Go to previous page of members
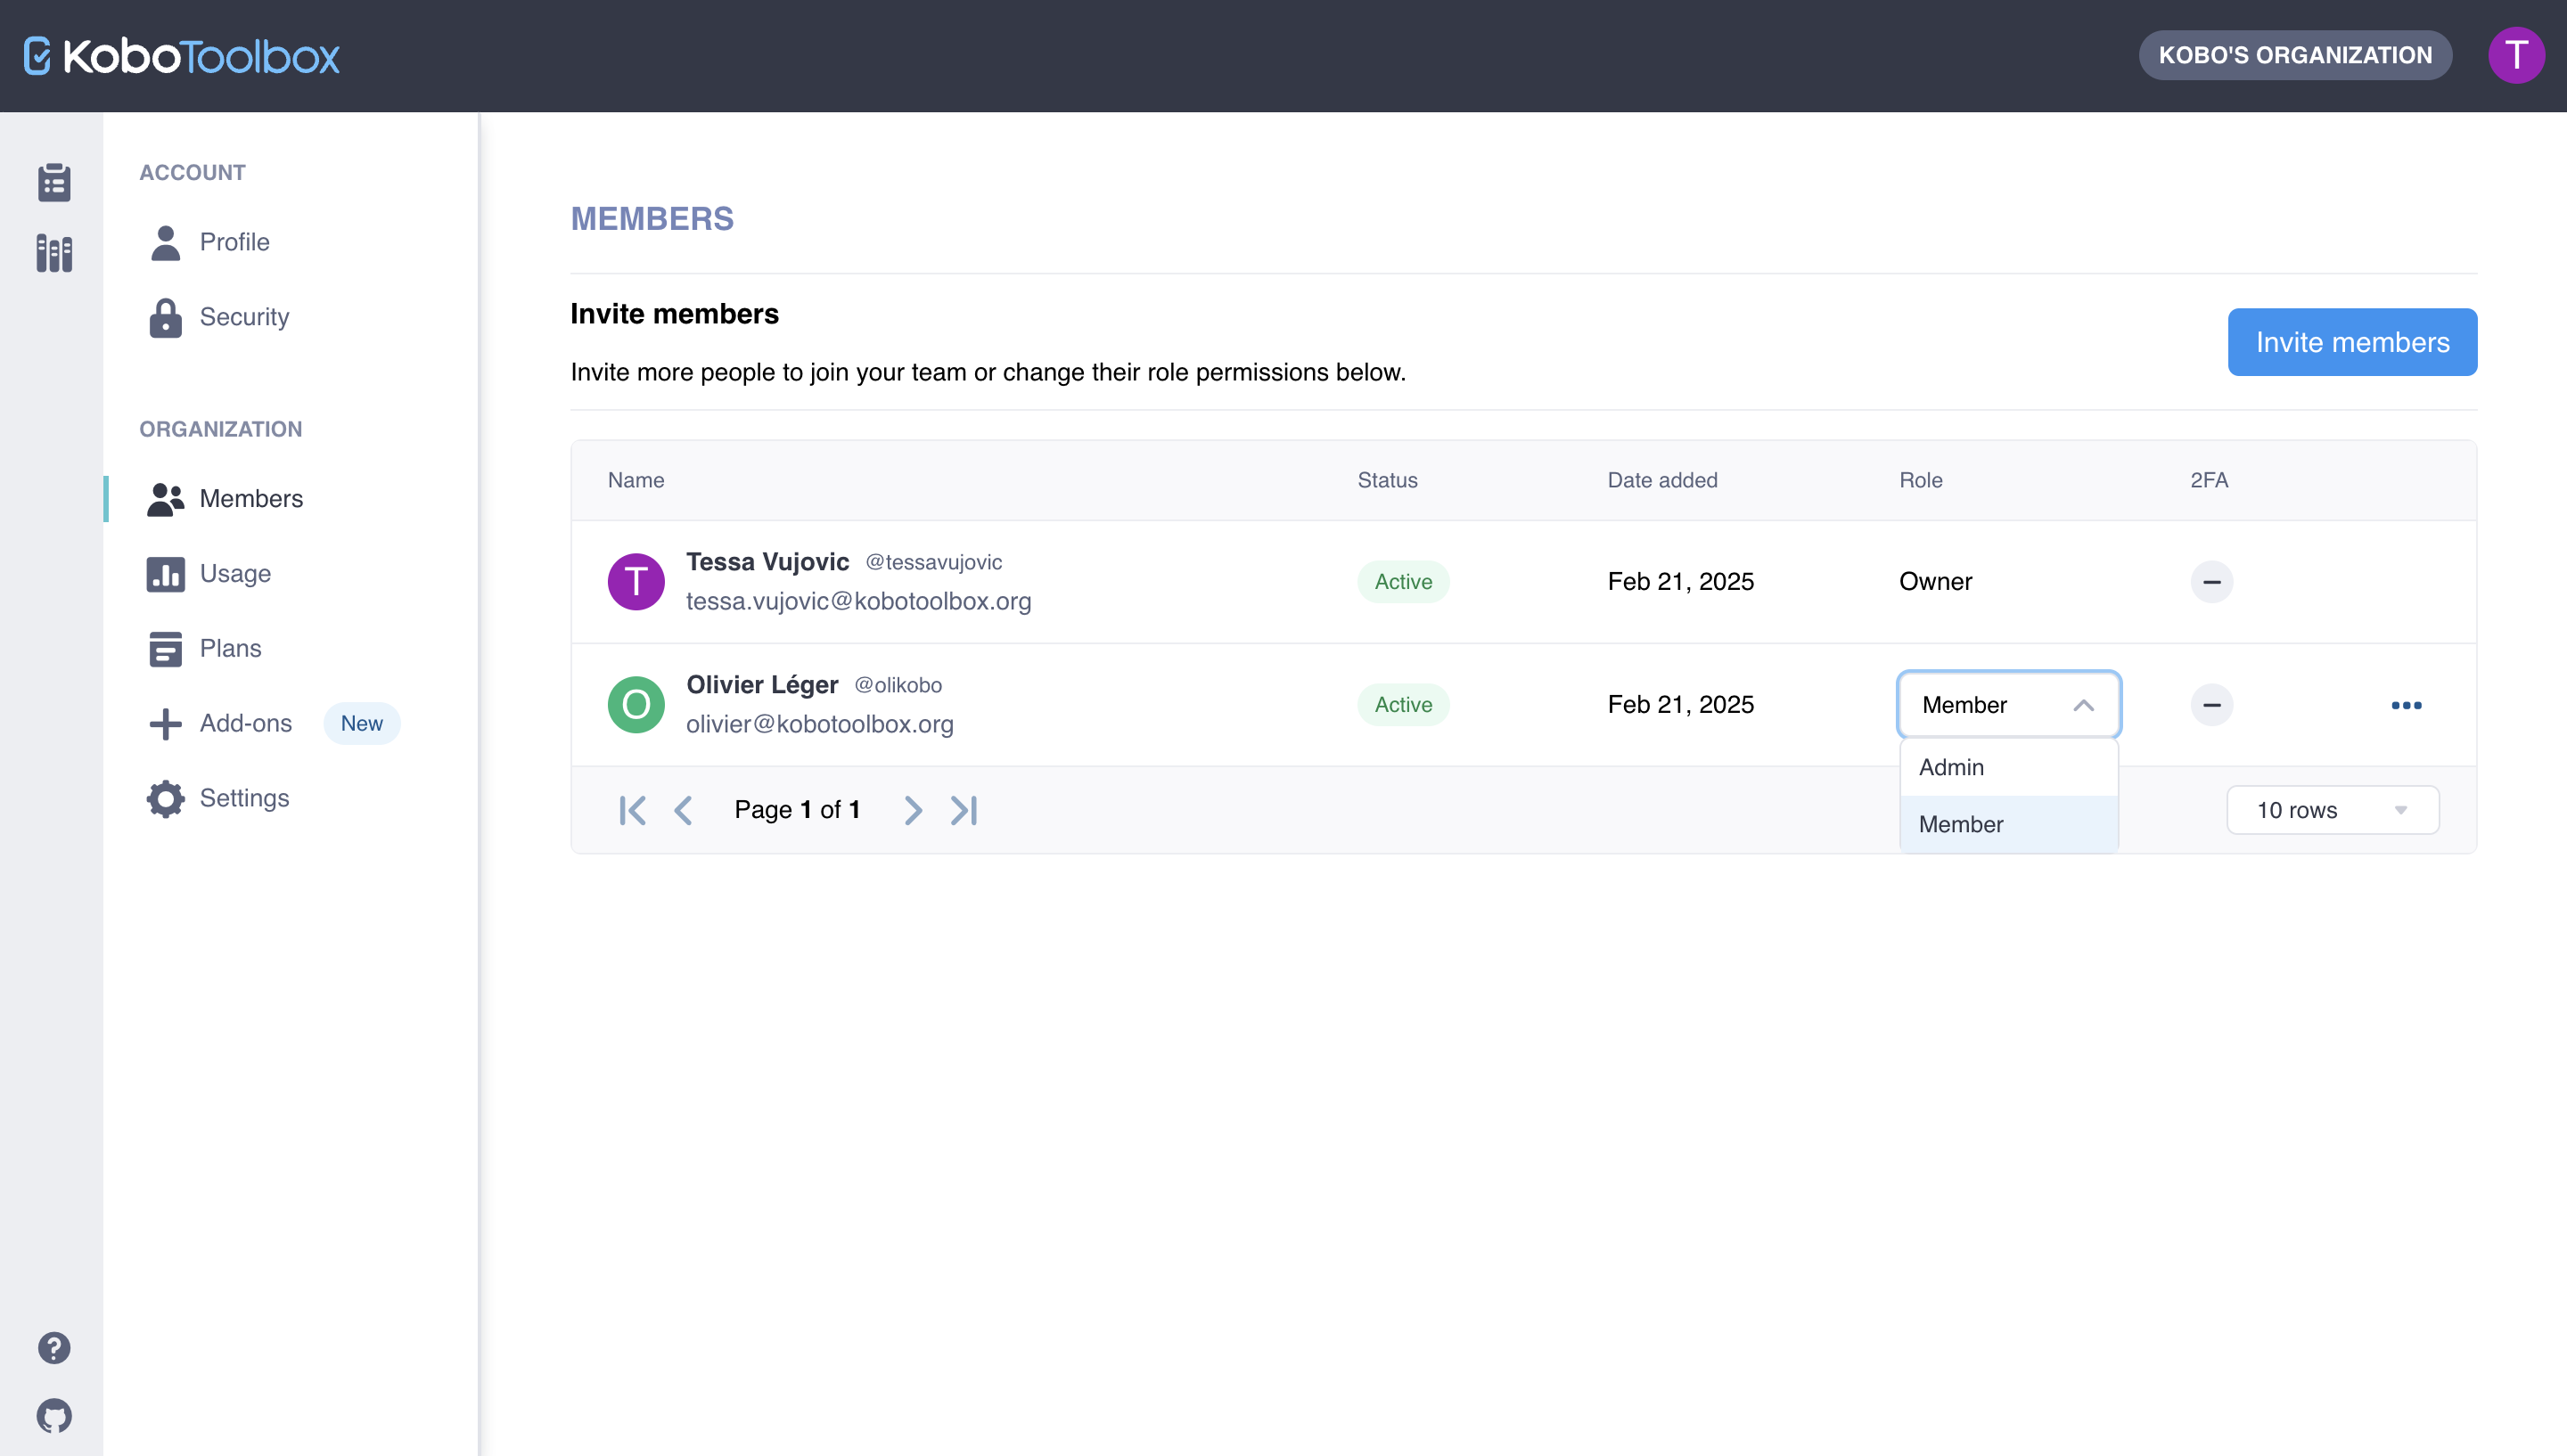The image size is (2567, 1456). (683, 810)
